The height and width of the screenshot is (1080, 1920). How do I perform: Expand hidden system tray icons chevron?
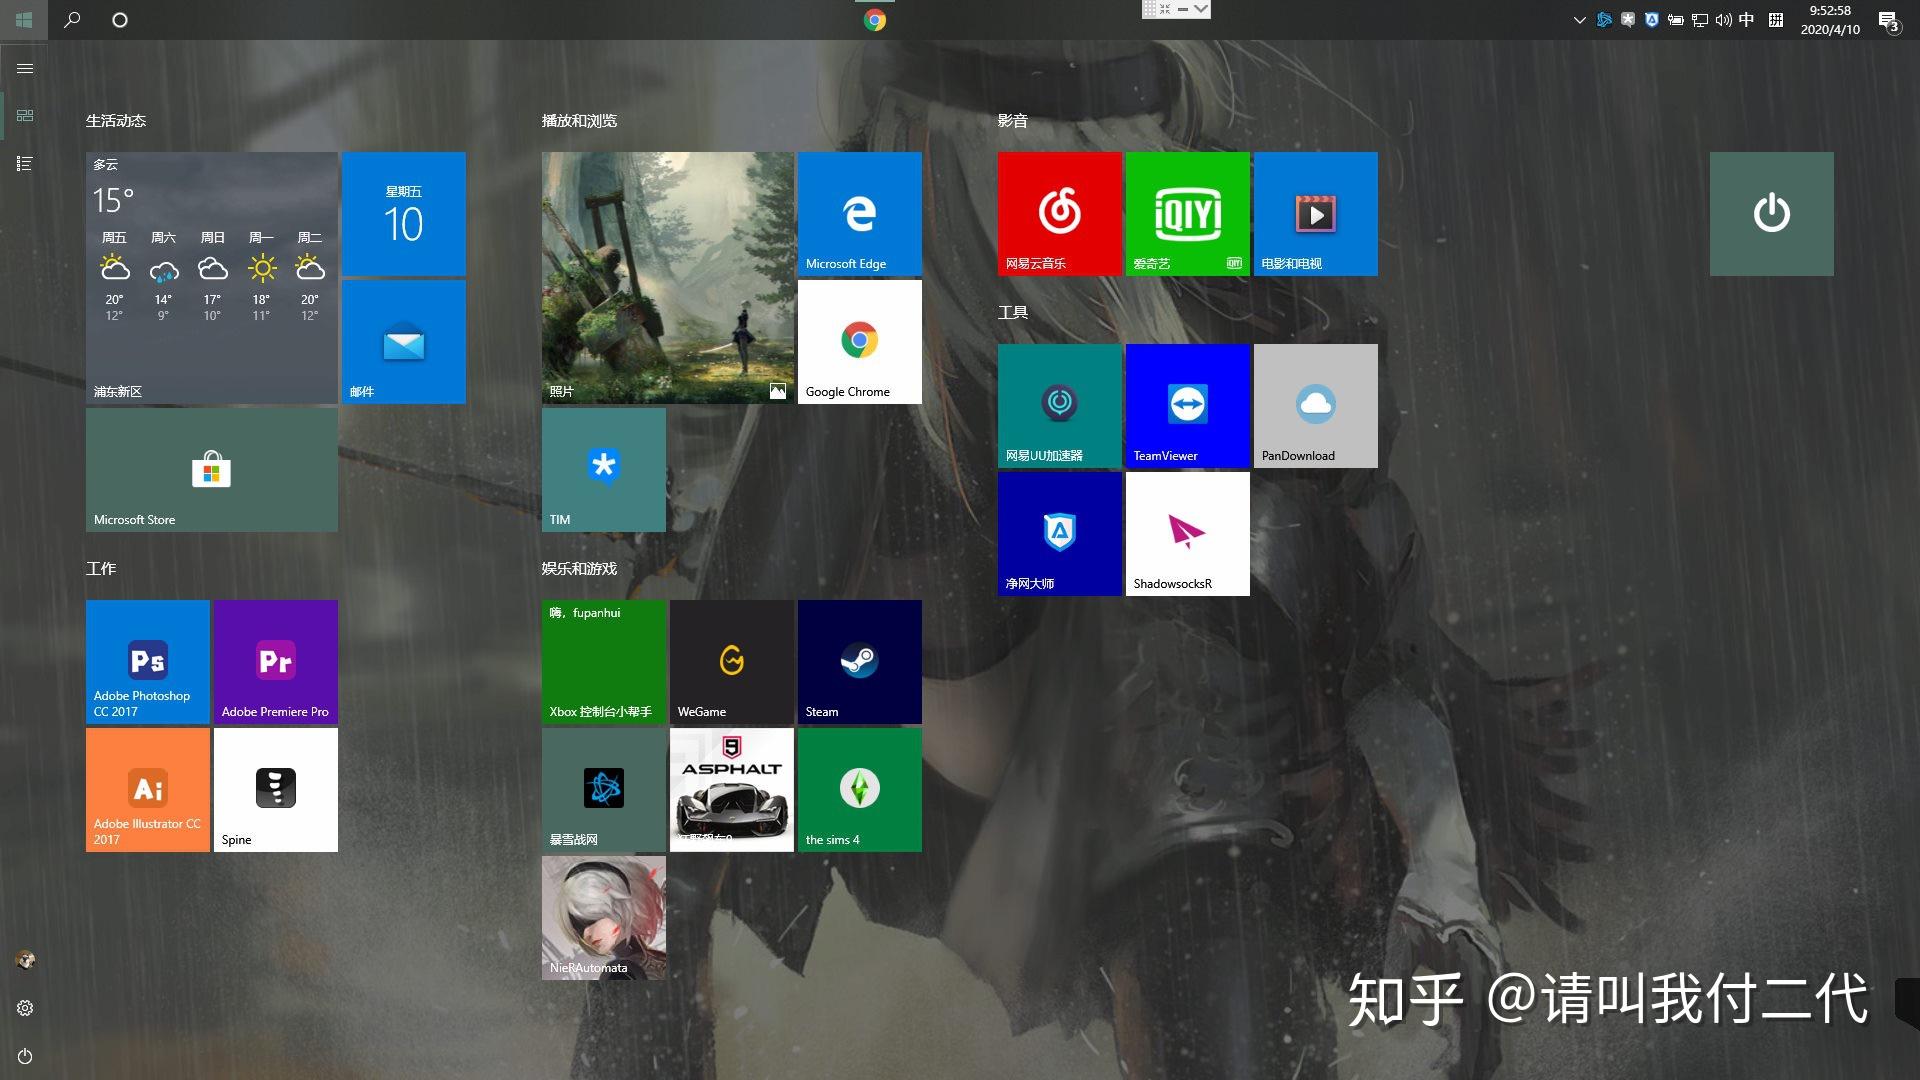[x=1578, y=19]
